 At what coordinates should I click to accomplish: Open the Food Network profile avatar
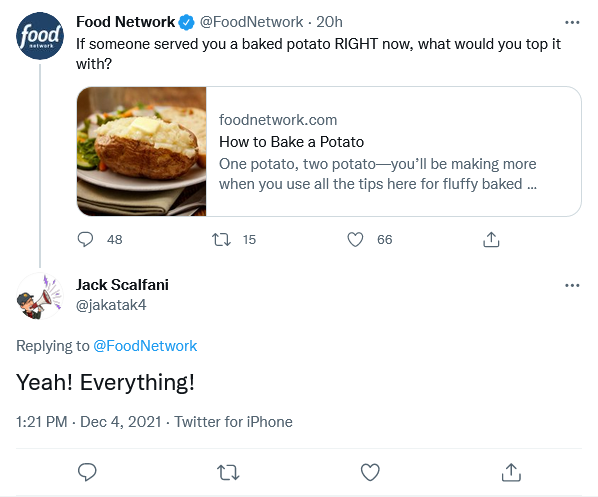click(x=40, y=36)
